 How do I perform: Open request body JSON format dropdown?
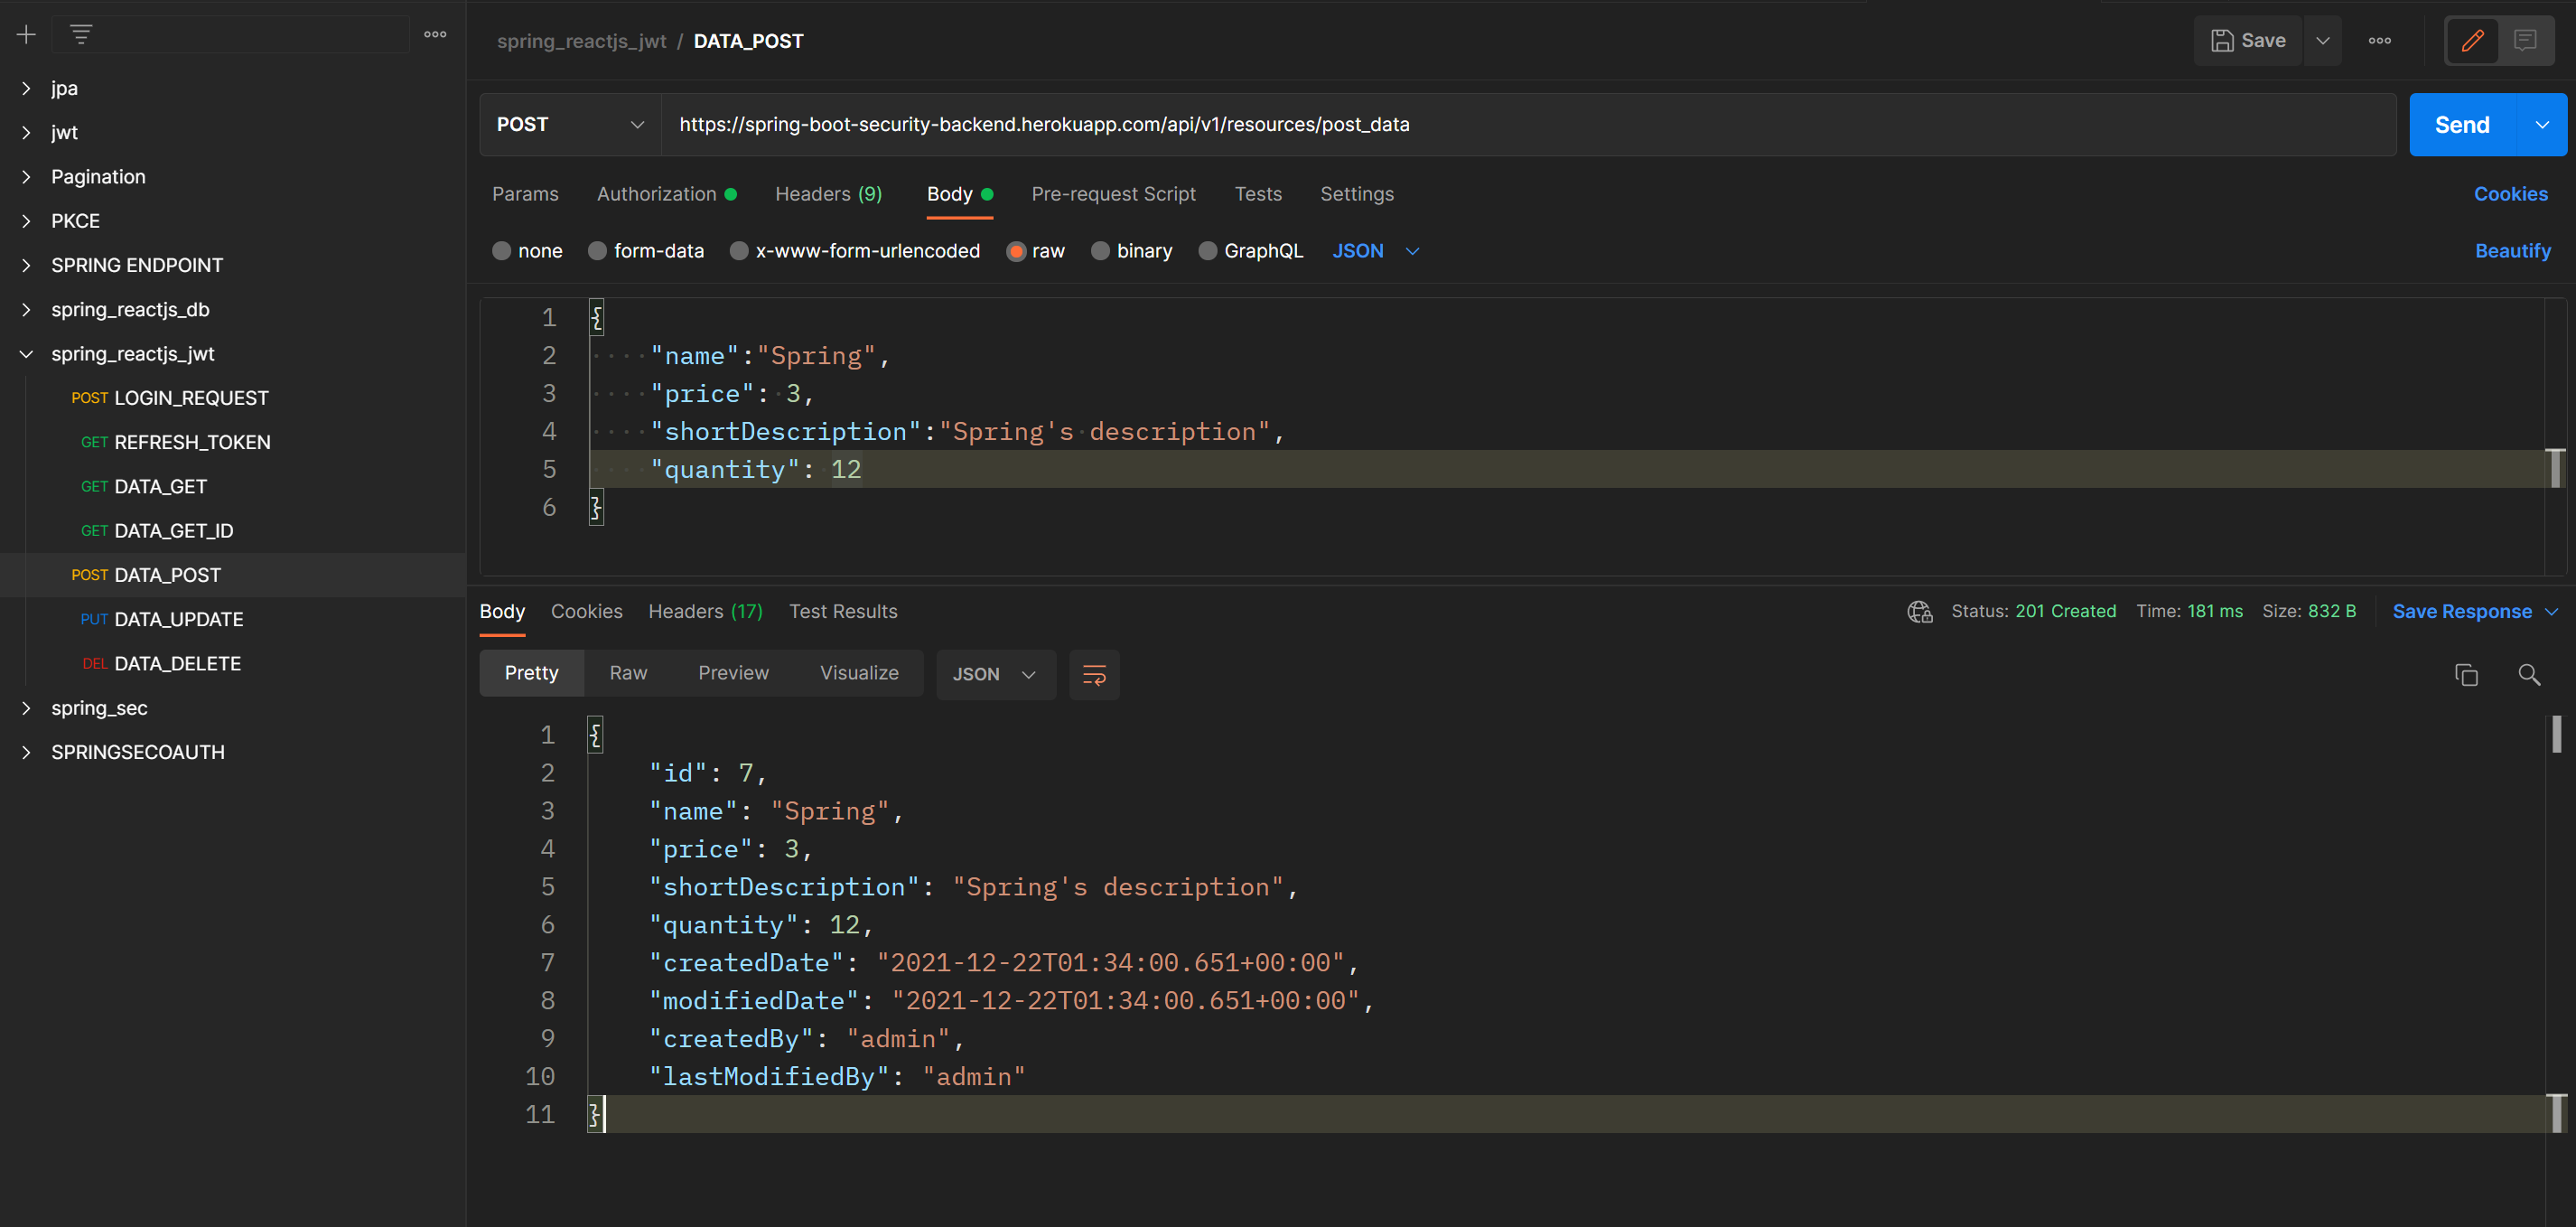(1375, 251)
